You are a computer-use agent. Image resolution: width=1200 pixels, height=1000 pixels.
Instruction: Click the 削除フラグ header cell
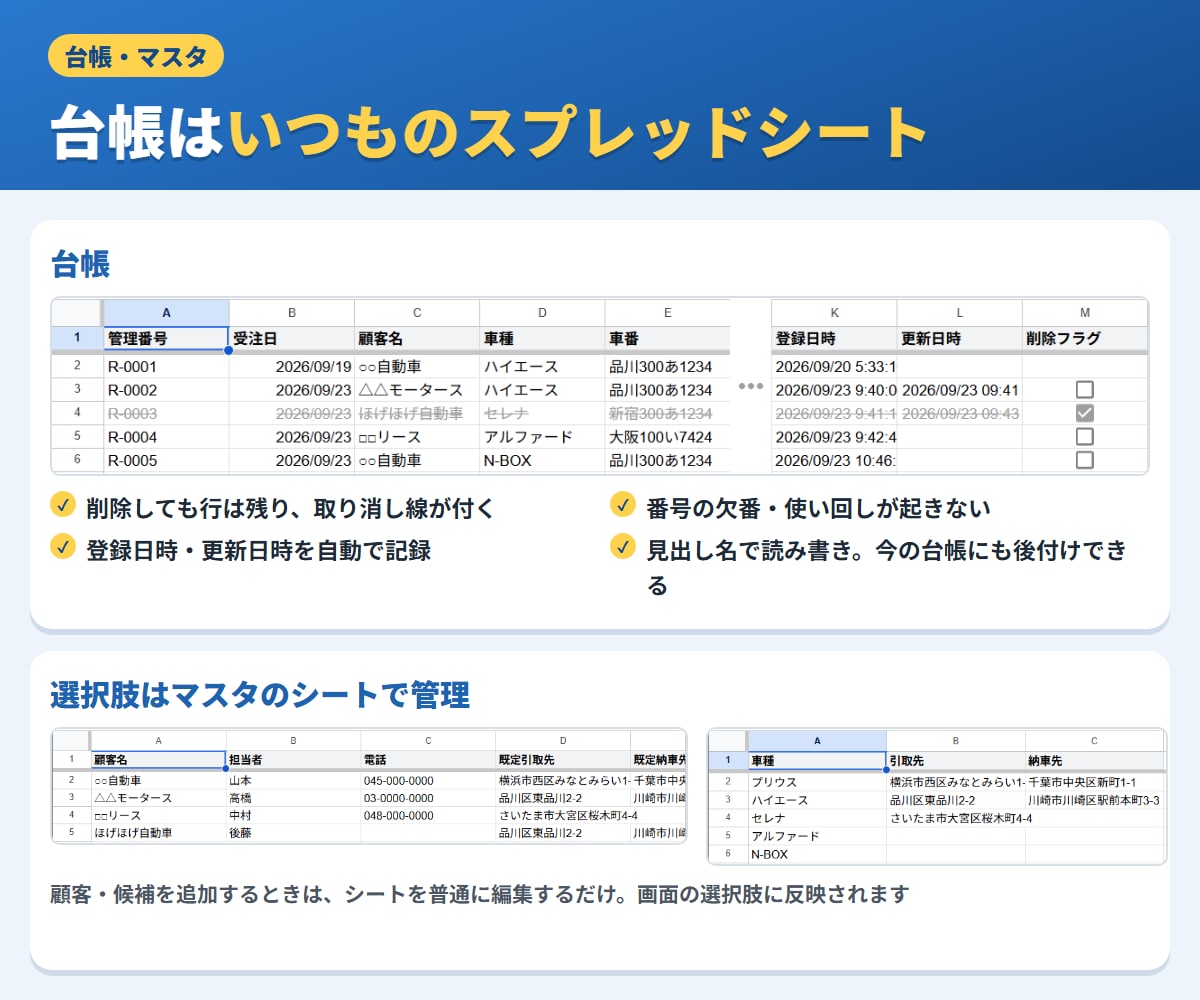click(1084, 338)
